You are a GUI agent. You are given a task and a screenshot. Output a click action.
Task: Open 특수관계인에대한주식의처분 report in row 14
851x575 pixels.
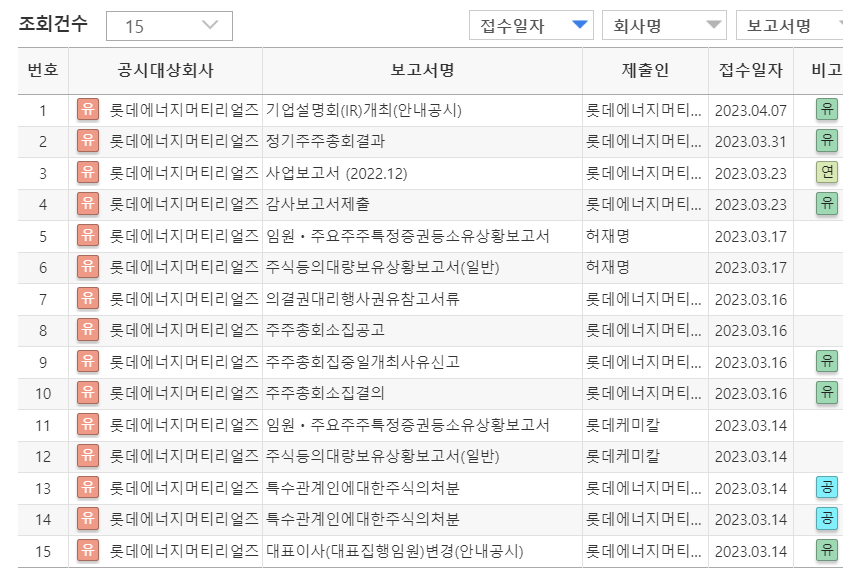363,519
